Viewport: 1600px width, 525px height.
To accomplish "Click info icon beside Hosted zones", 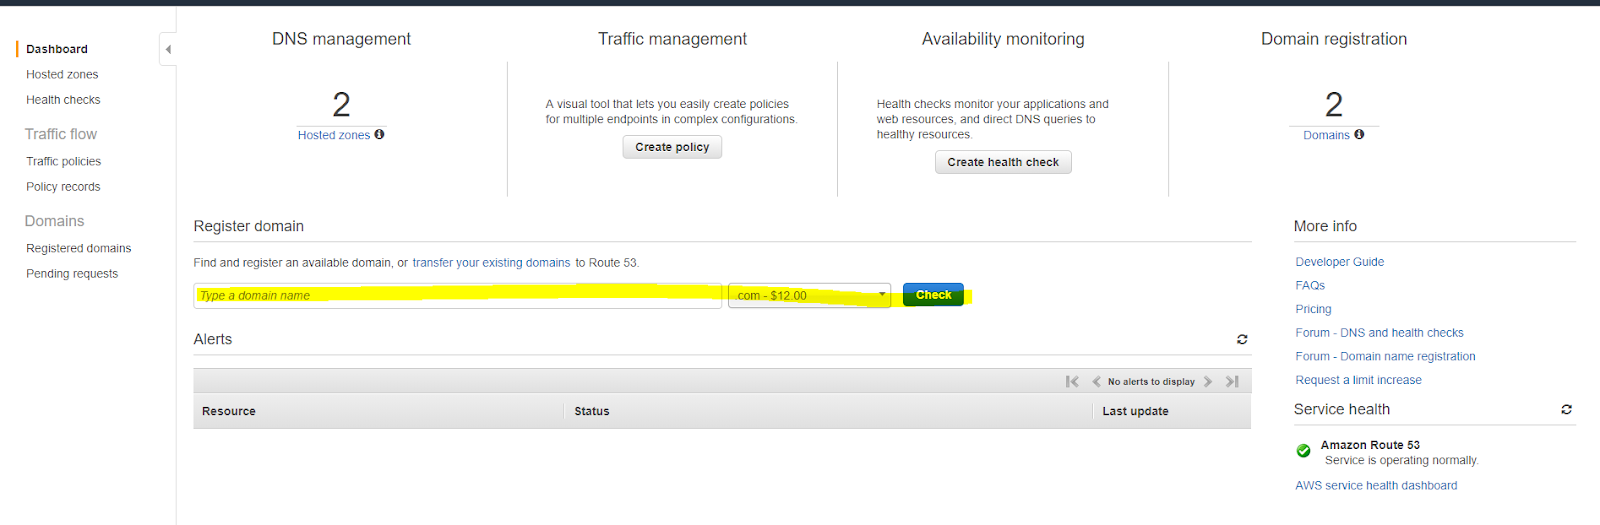I will point(380,134).
